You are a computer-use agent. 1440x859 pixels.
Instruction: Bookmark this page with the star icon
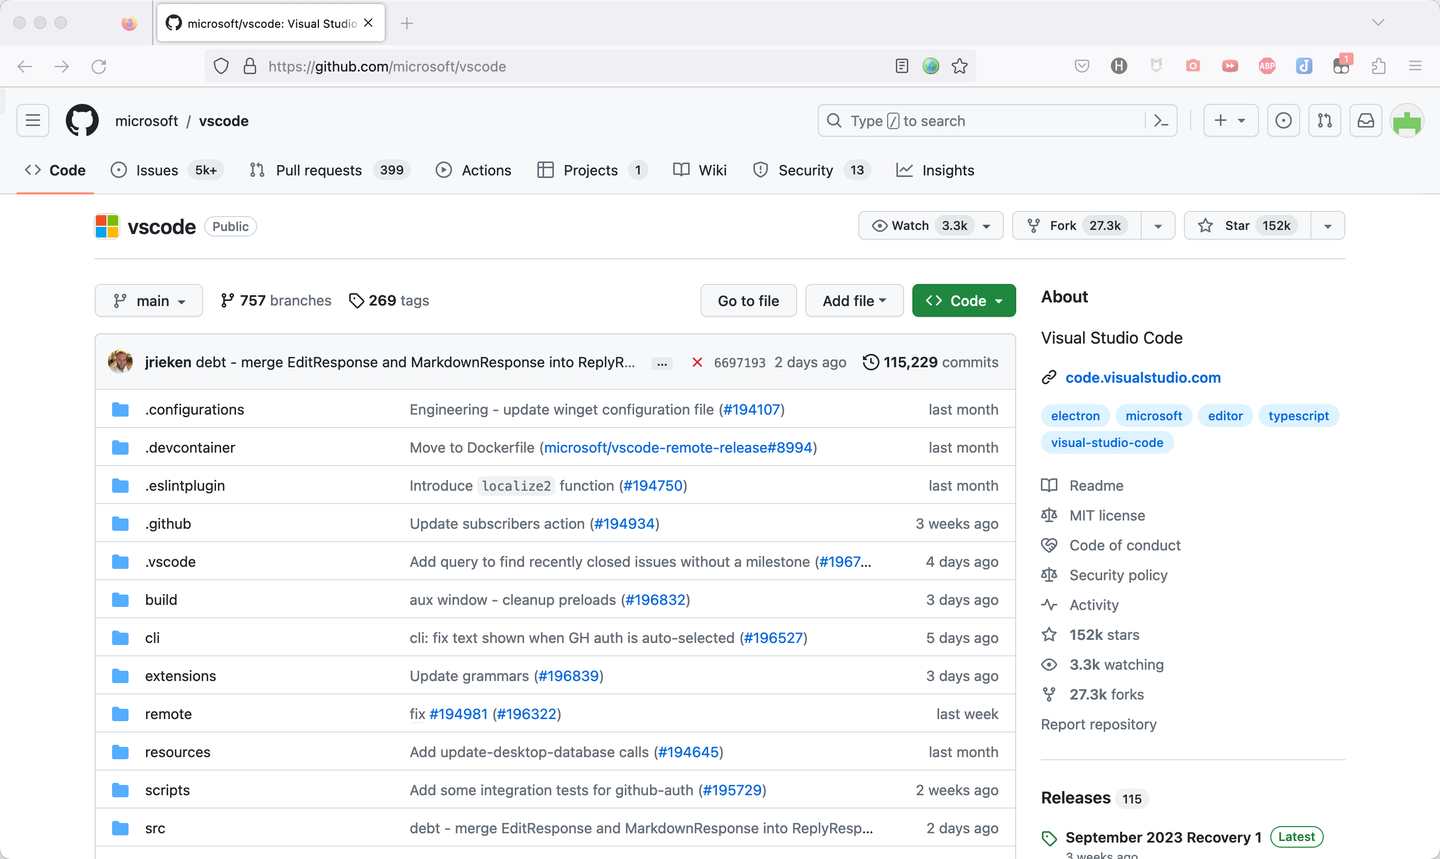pyautogui.click(x=960, y=66)
